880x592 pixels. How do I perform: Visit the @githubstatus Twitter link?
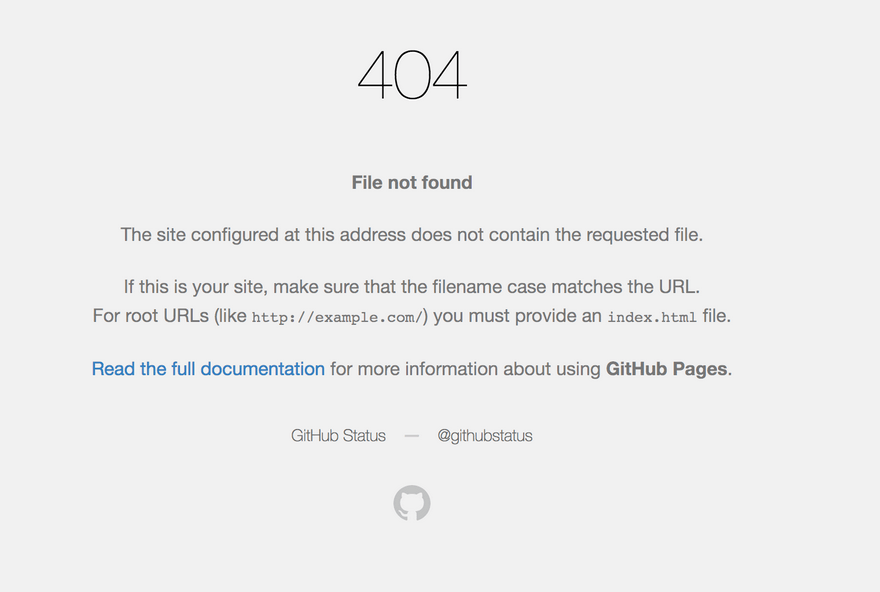point(485,435)
